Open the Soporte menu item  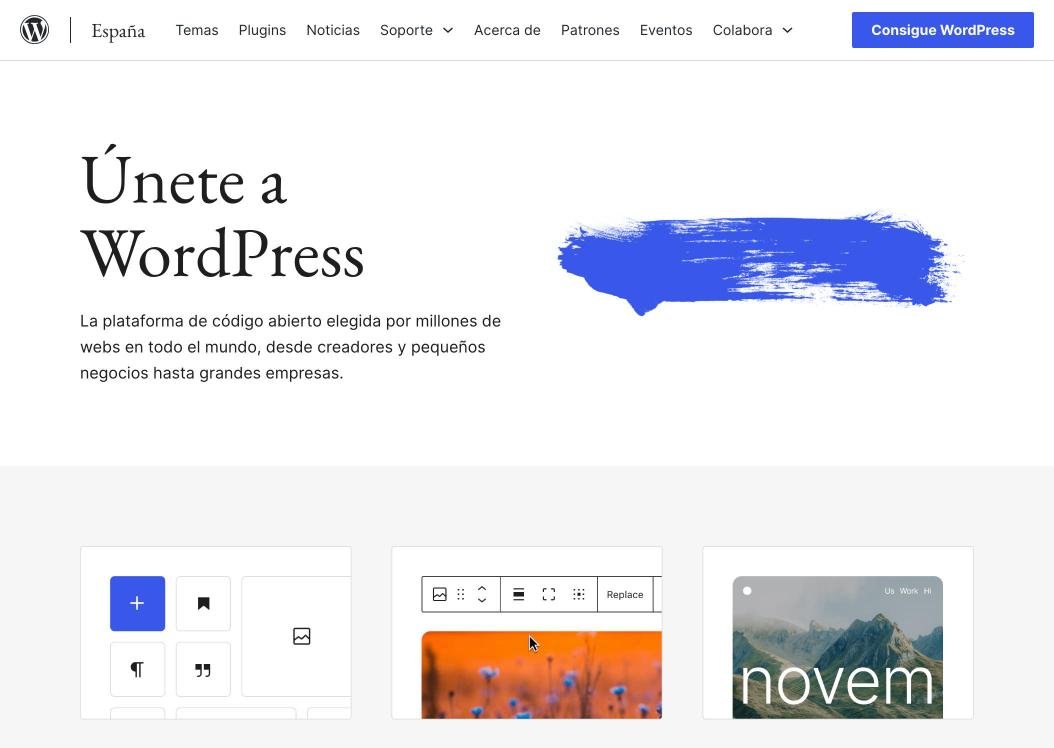(x=406, y=30)
